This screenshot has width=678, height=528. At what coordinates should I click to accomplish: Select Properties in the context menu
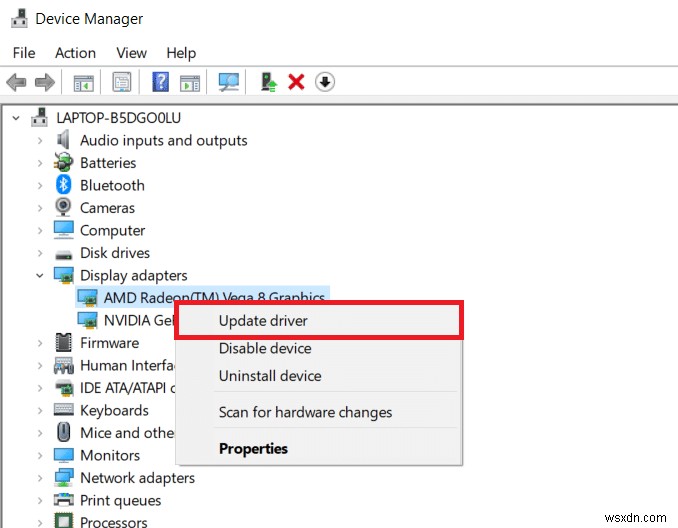253,449
